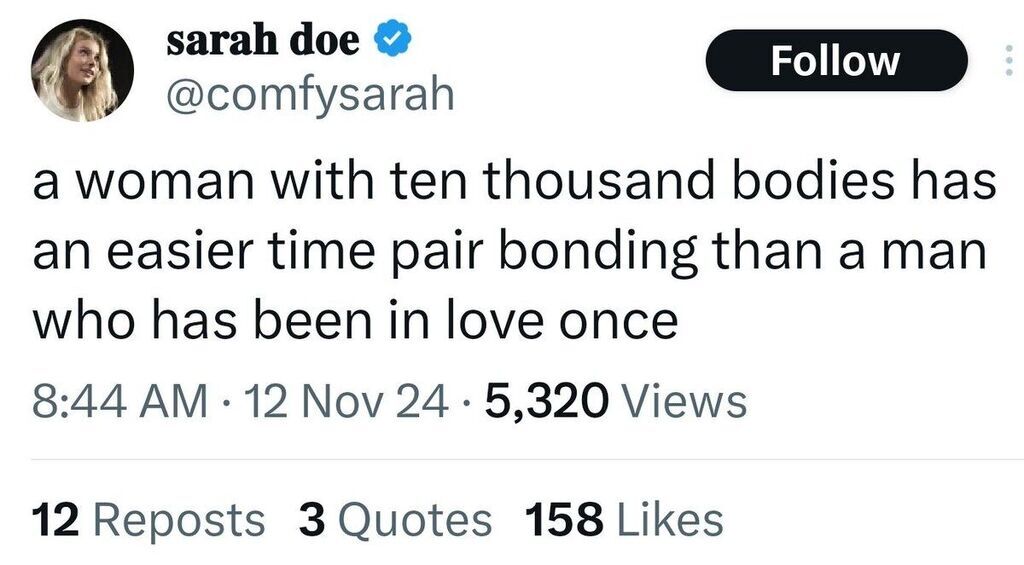Click the tweet line starting "a woman with"

515,186
